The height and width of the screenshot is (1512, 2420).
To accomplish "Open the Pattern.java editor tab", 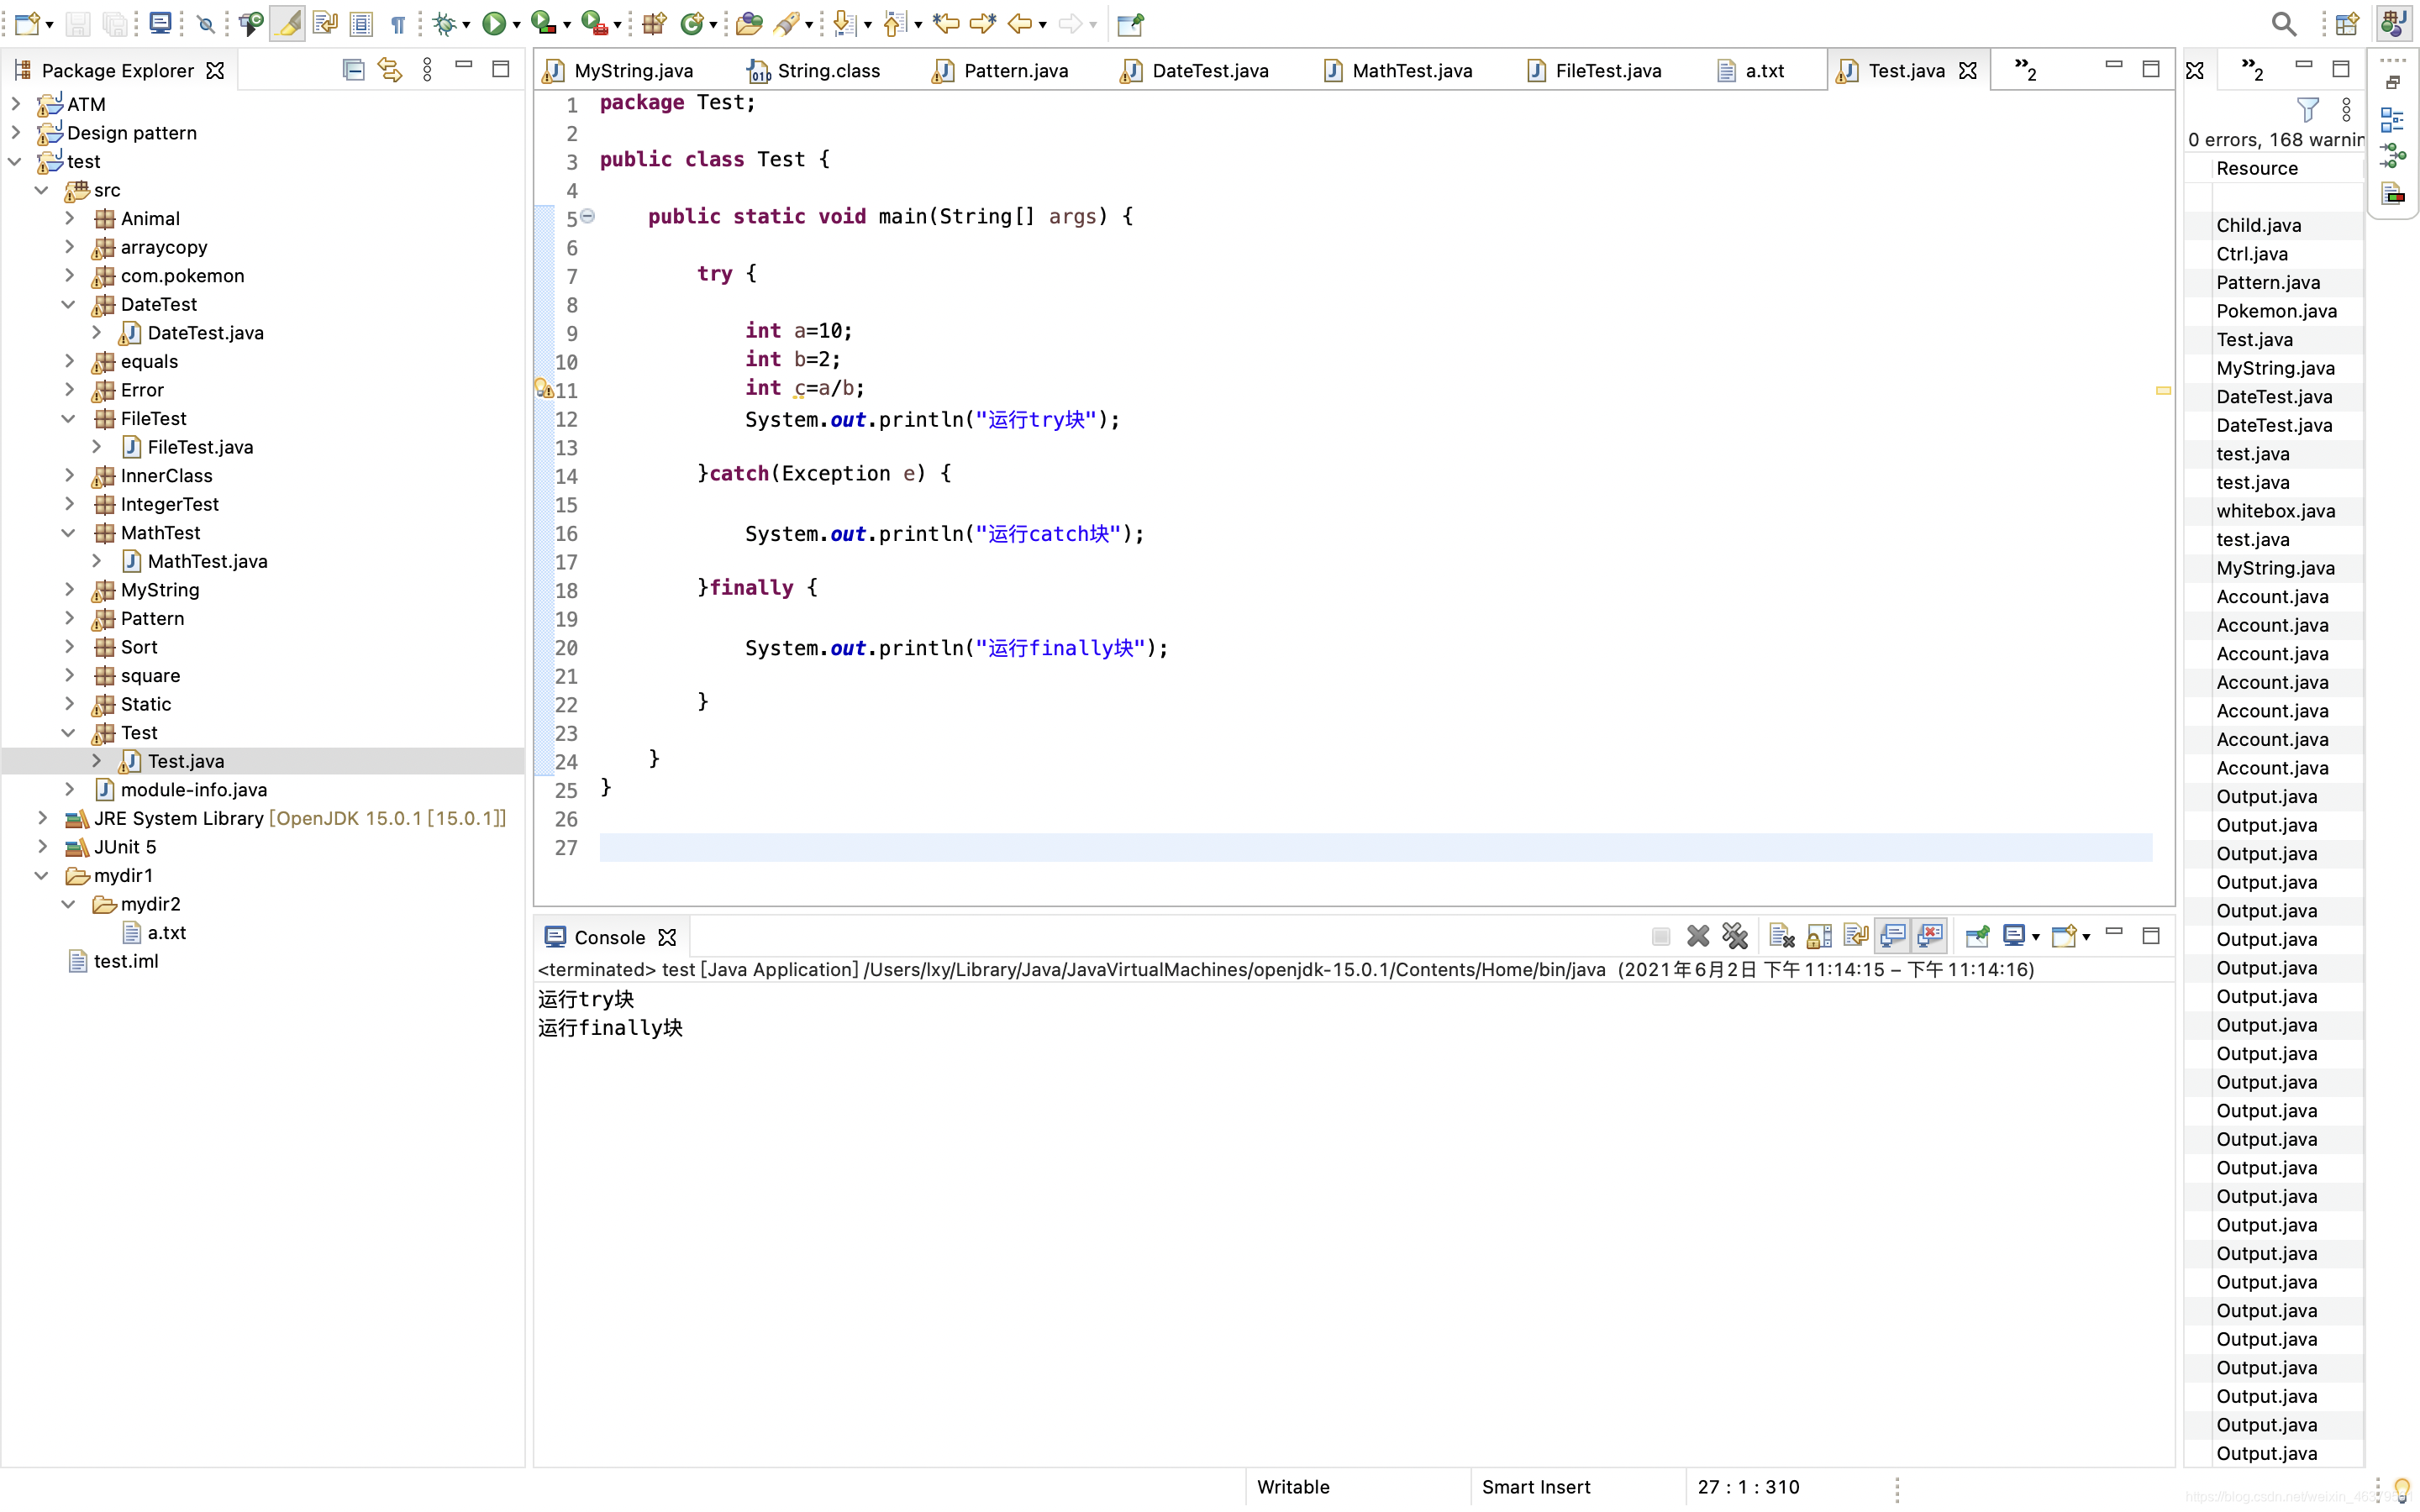I will click(x=1015, y=70).
